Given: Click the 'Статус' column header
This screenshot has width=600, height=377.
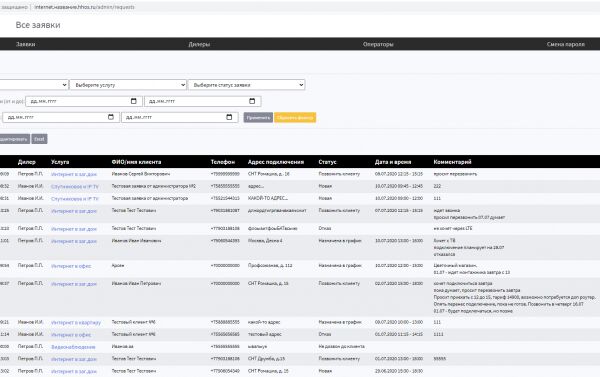Looking at the screenshot, I should click(327, 162).
